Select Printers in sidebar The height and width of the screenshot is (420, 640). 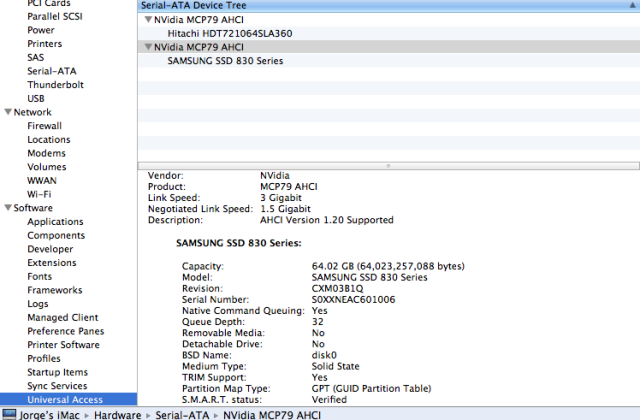click(44, 44)
